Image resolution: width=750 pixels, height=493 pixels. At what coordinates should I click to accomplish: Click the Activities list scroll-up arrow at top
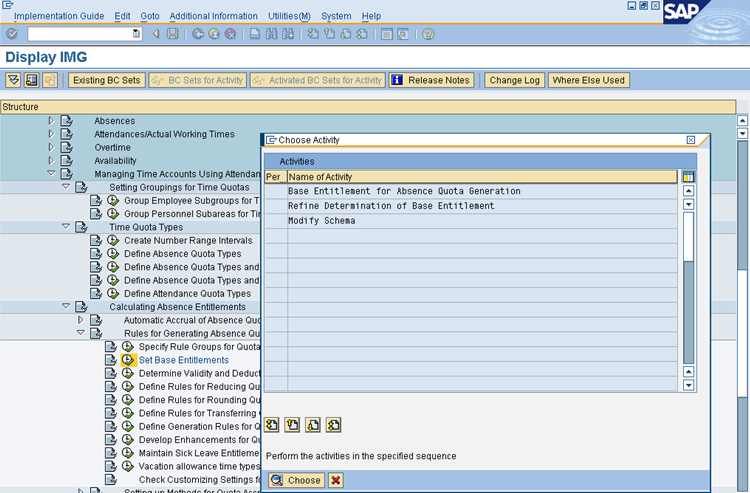click(688, 191)
